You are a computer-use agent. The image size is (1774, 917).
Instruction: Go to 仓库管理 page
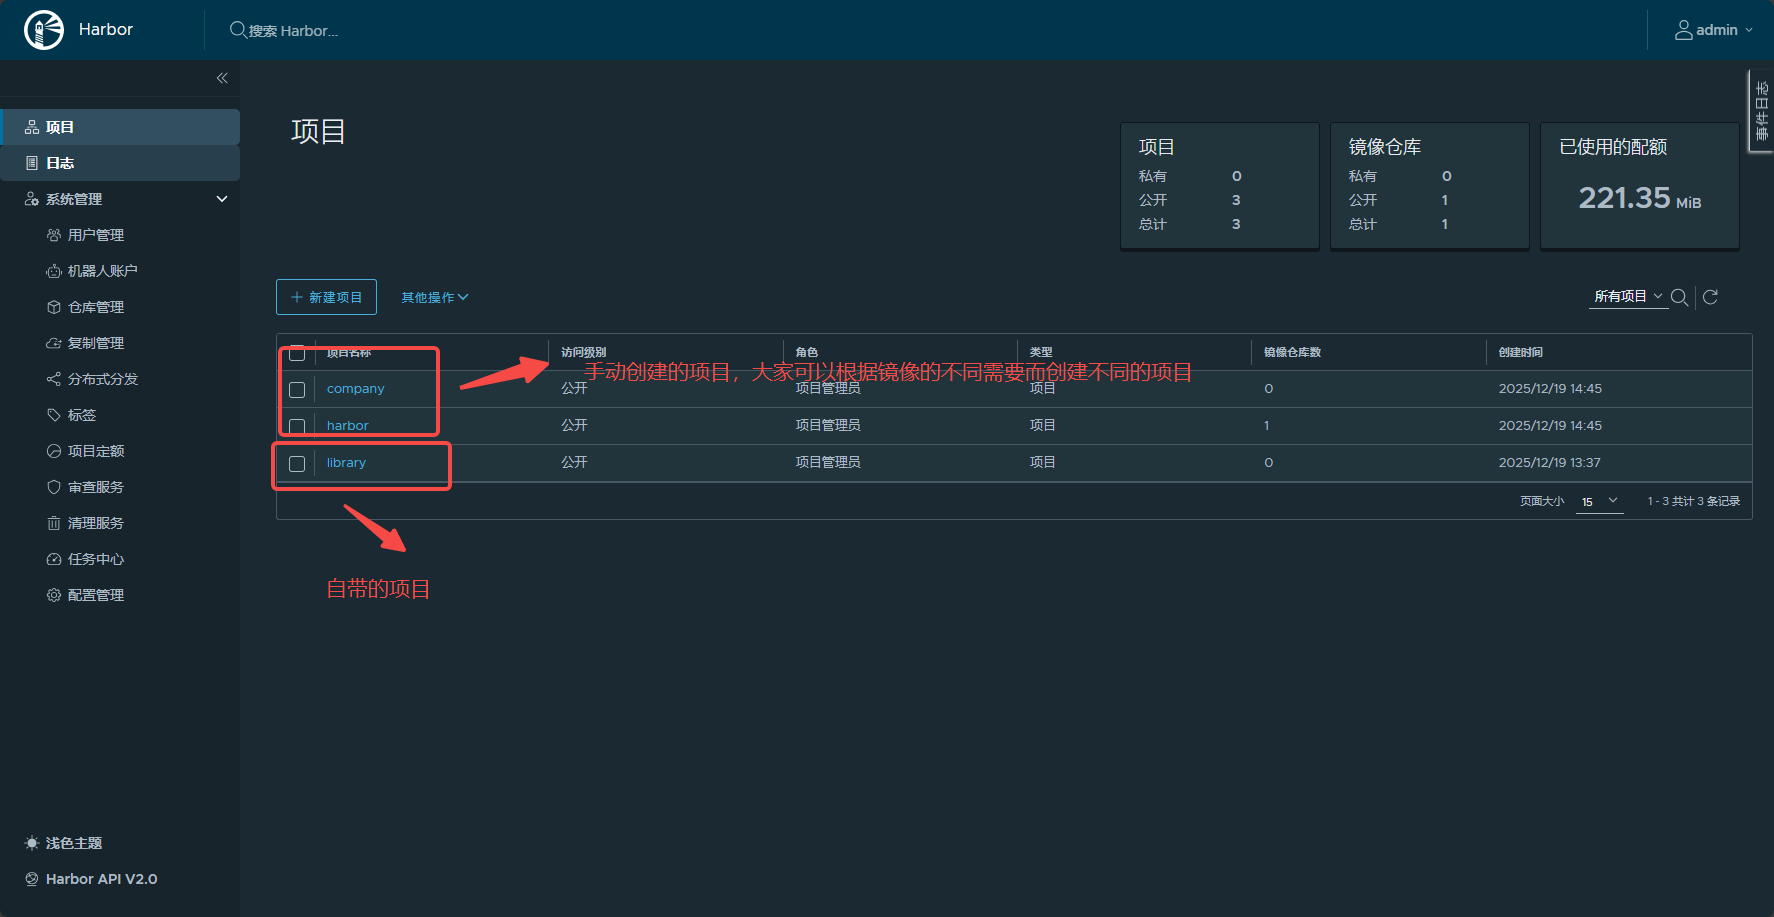(96, 307)
